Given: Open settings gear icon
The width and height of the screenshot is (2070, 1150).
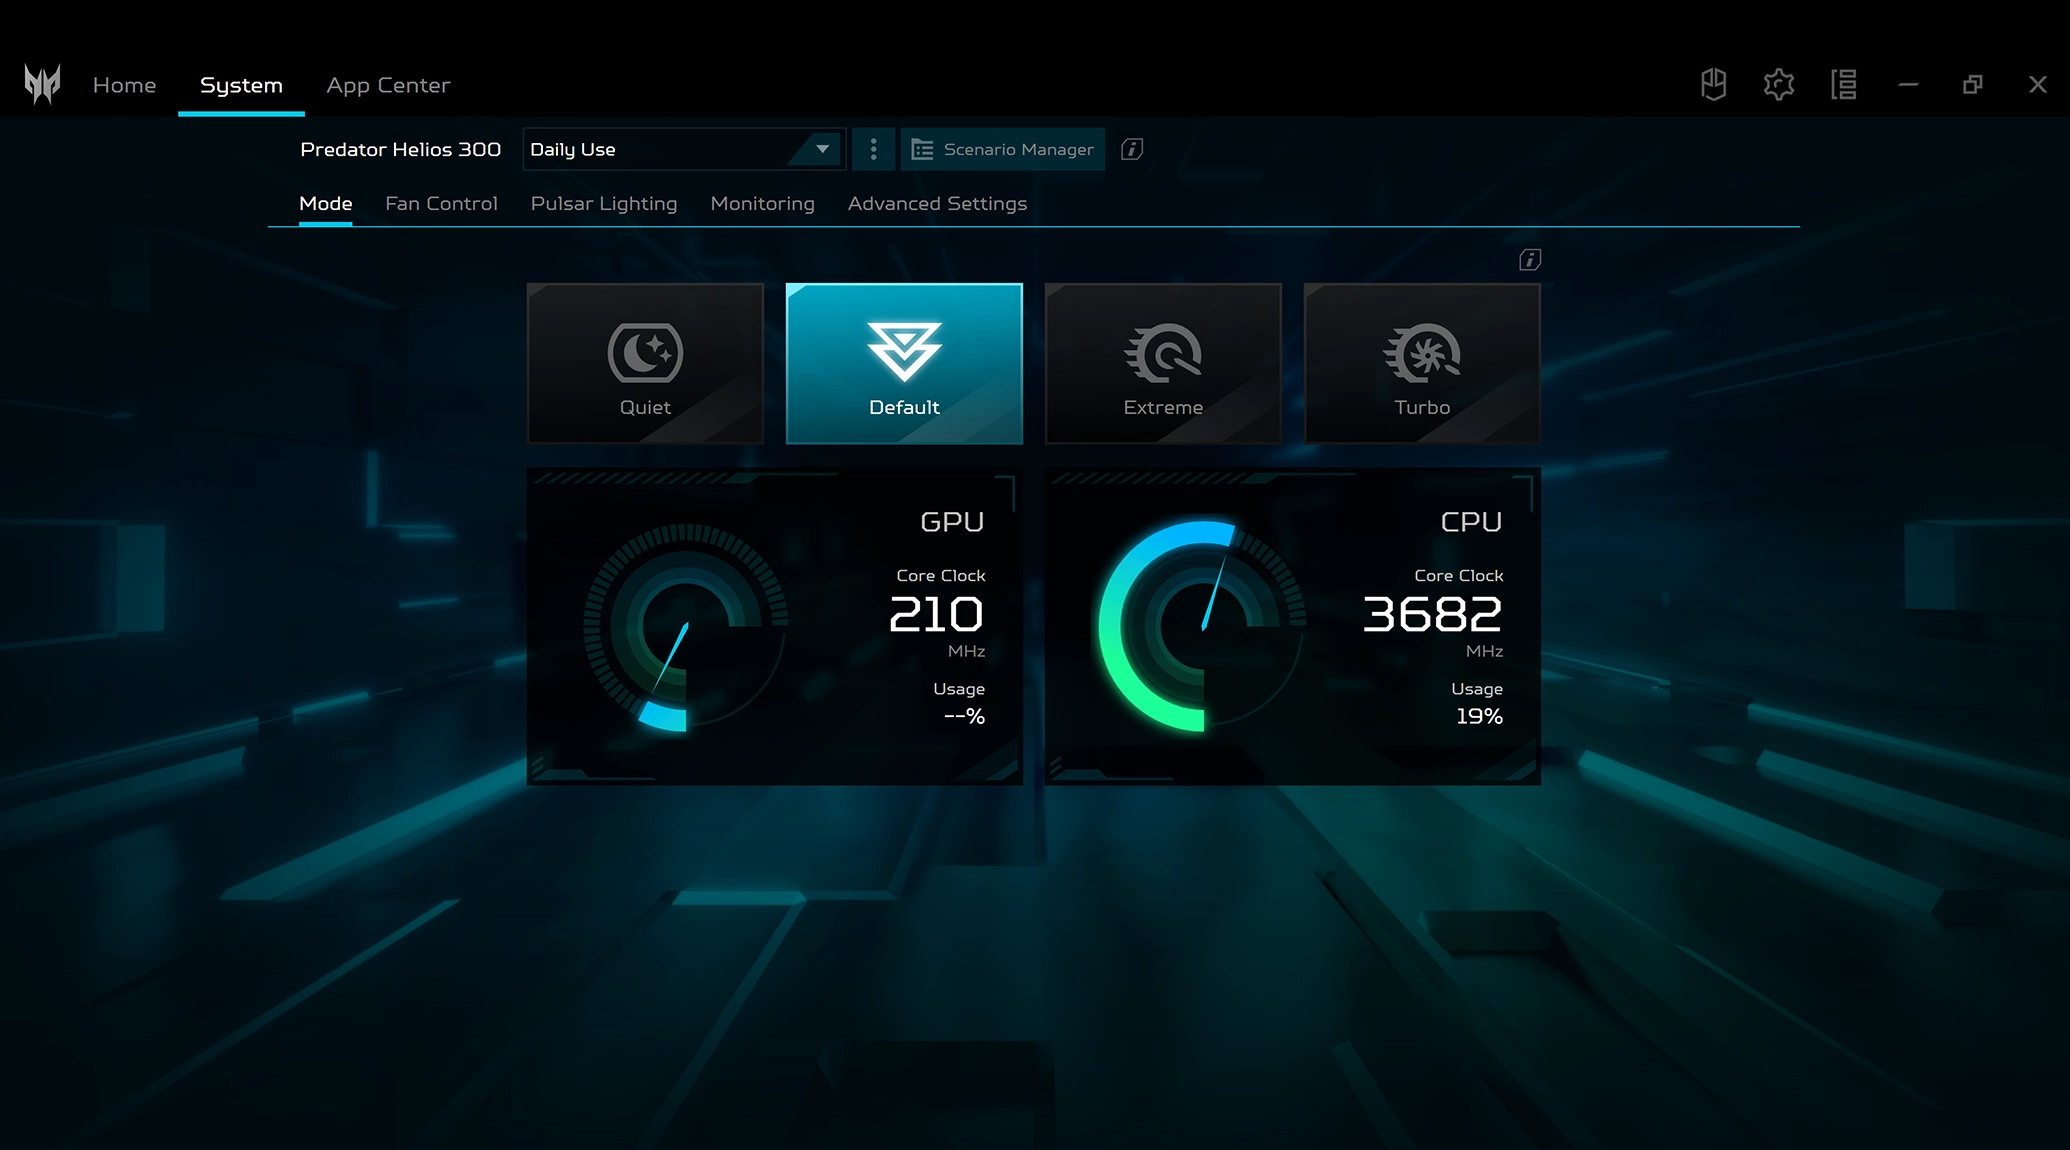Looking at the screenshot, I should 1778,84.
